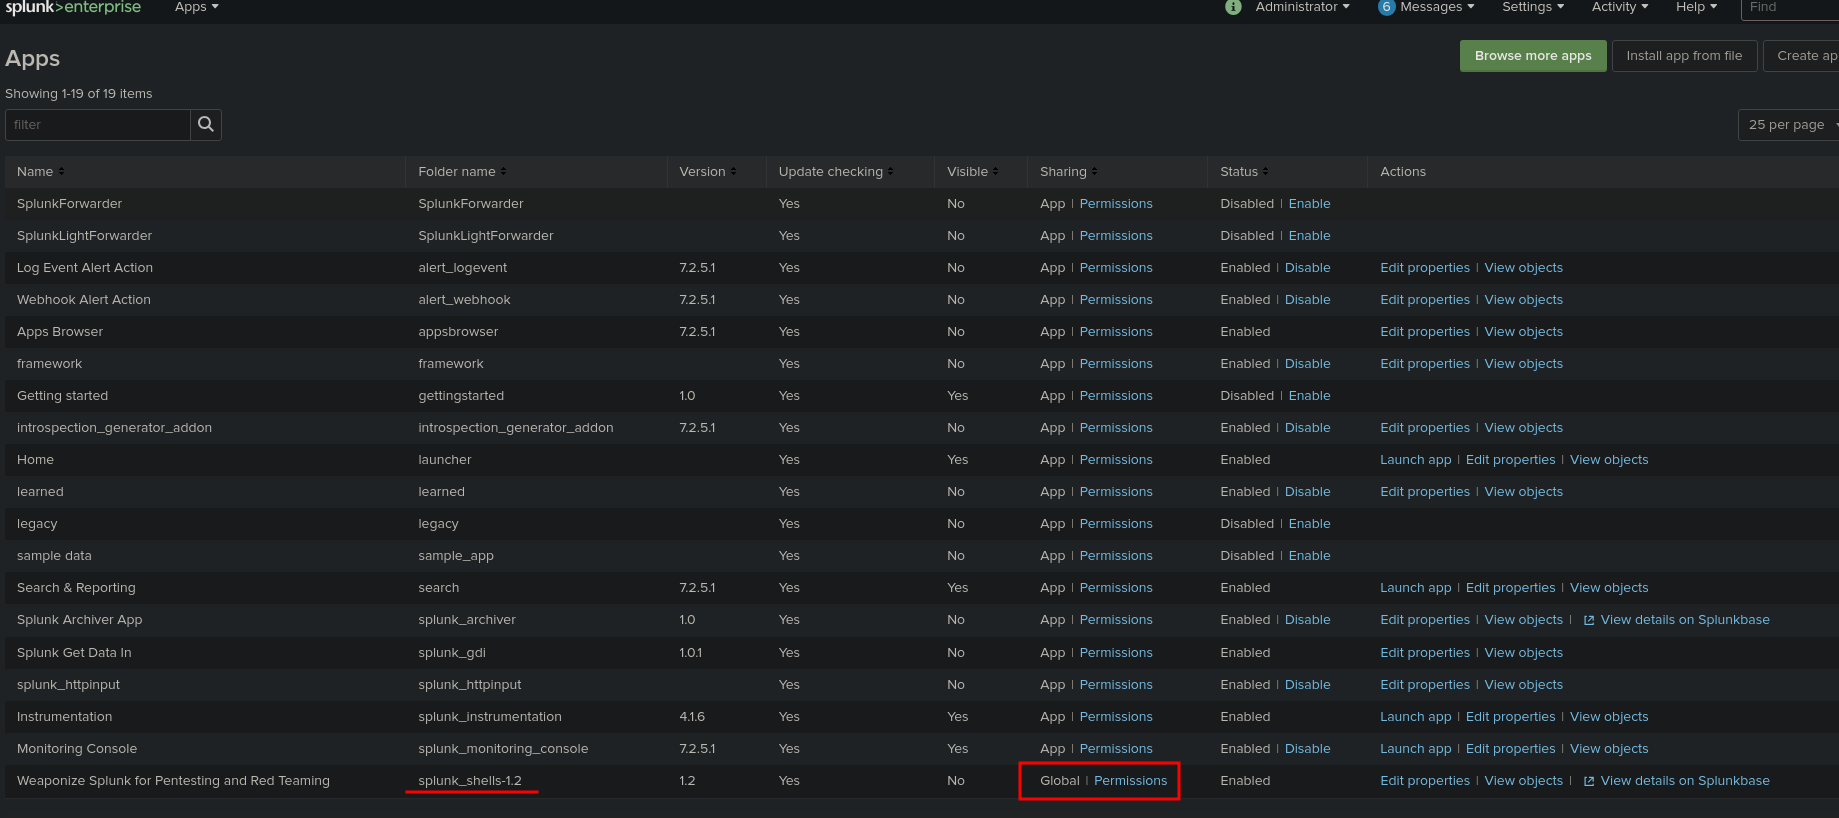This screenshot has width=1839, height=818.
Task: Enable the legacy app
Action: point(1309,524)
